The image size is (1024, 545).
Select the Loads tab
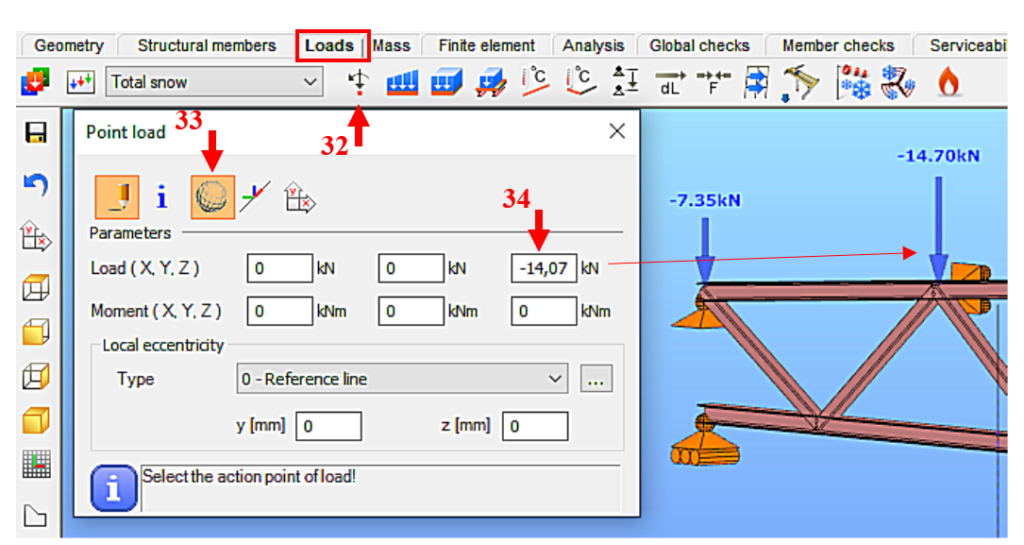[330, 46]
